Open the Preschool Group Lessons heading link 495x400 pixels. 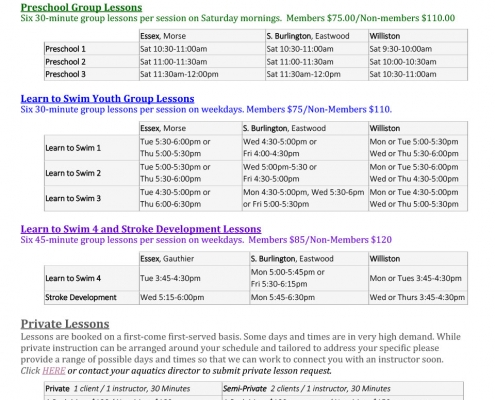pyautogui.click(x=81, y=7)
